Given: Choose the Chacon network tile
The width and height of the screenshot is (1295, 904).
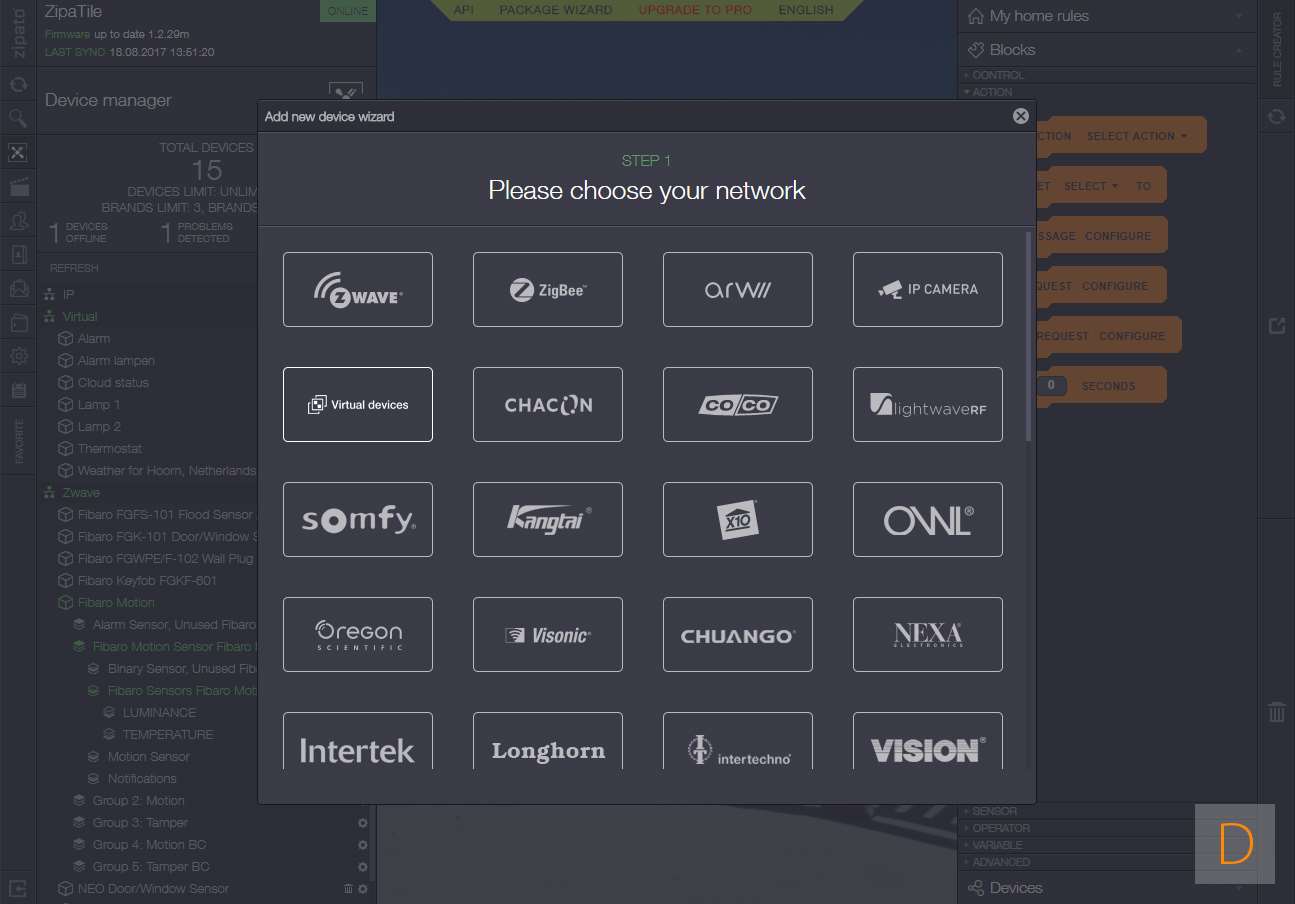Looking at the screenshot, I should (548, 404).
